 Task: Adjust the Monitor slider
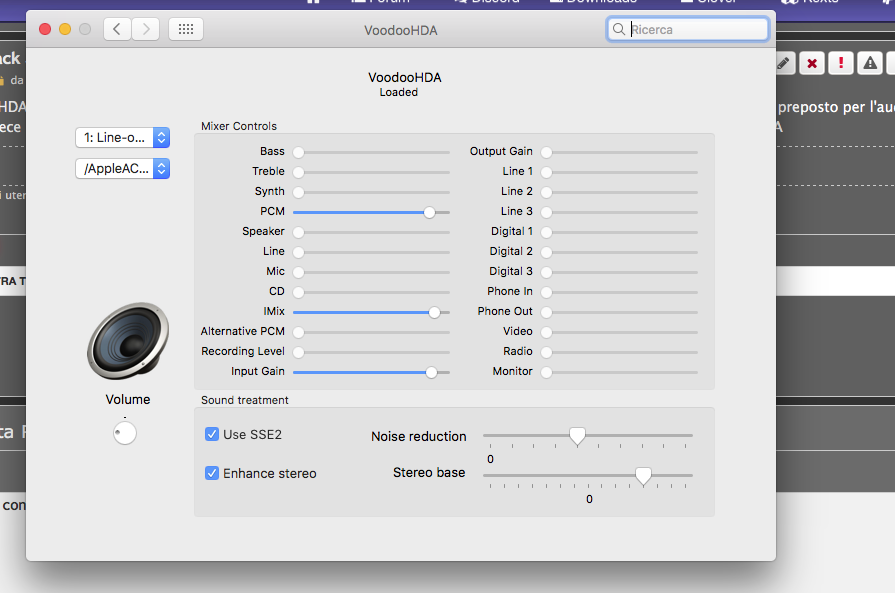[x=619, y=372]
